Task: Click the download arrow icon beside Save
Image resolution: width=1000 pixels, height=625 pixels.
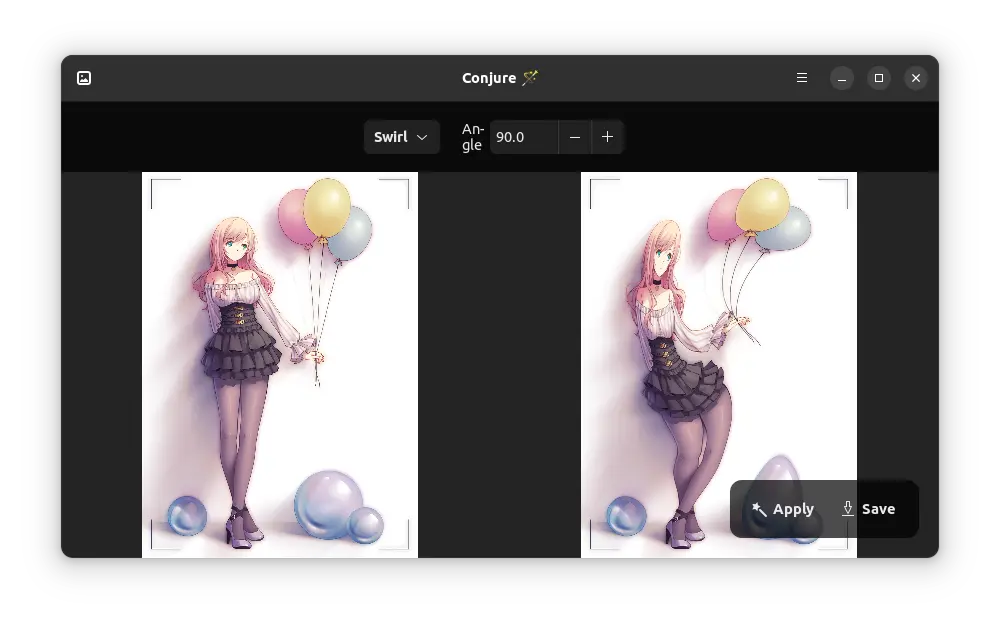Action: tap(848, 509)
